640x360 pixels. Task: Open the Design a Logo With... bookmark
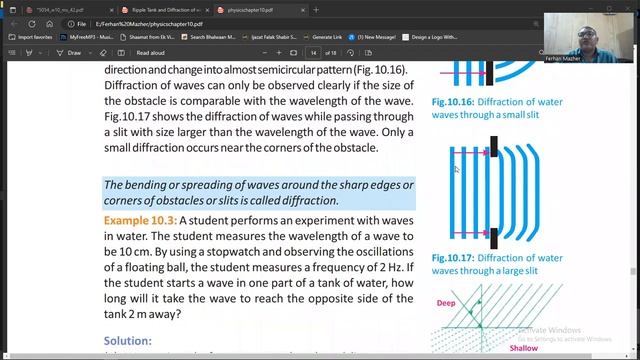(x=430, y=37)
